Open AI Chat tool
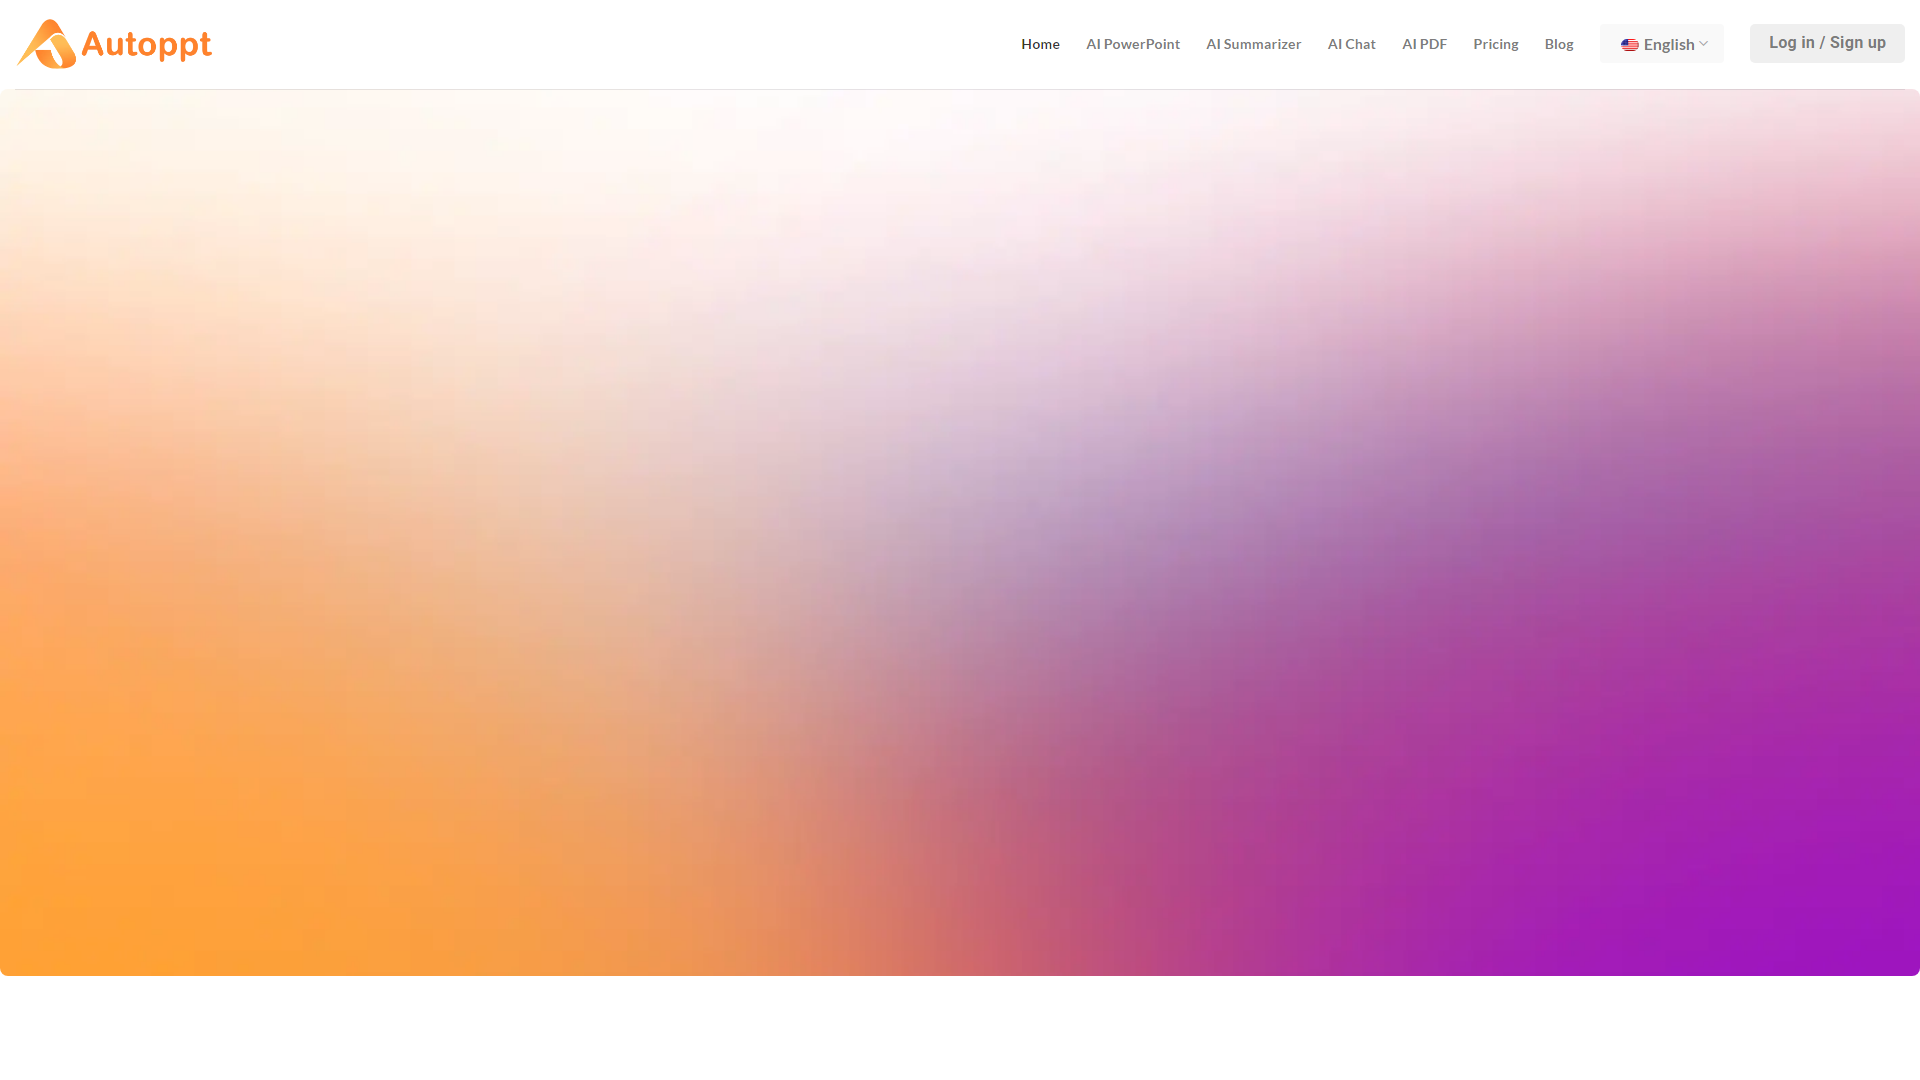 click(x=1352, y=44)
